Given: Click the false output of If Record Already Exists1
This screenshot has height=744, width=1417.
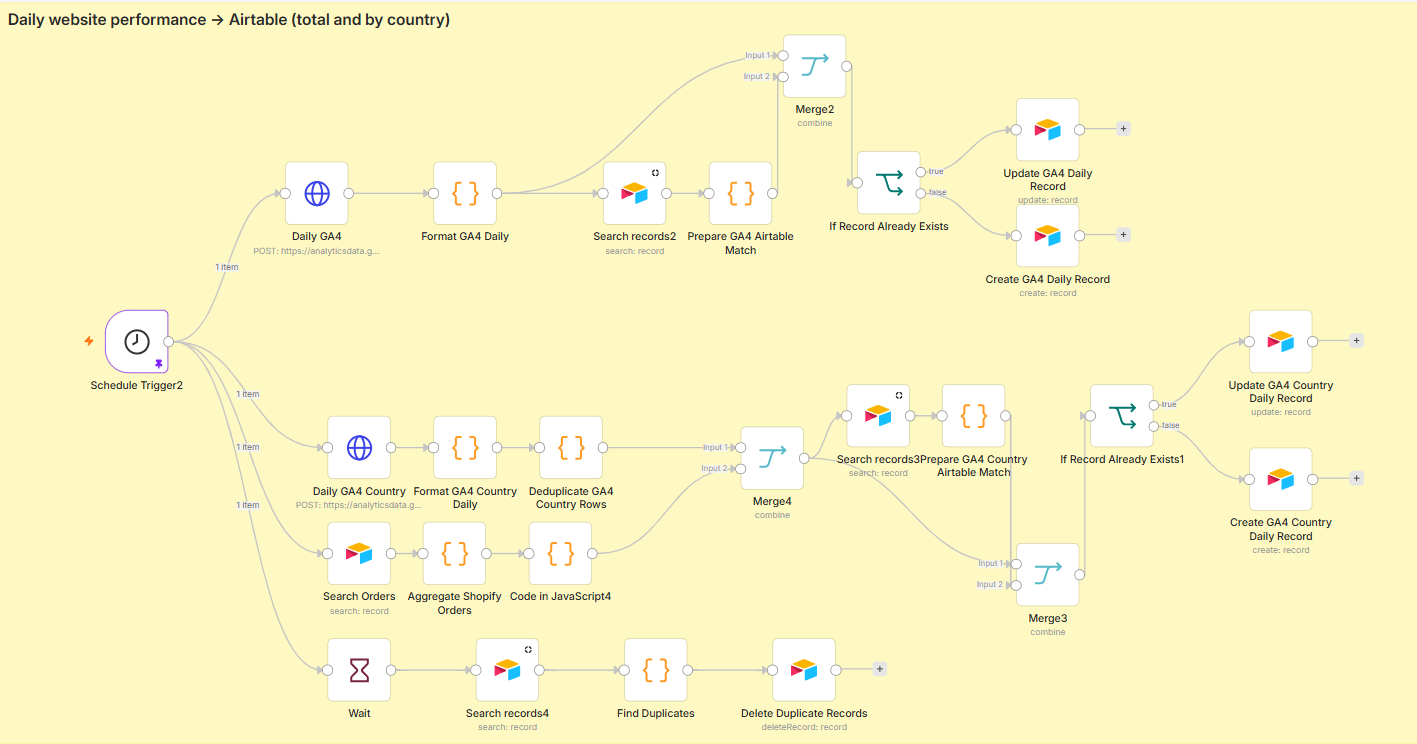Looking at the screenshot, I should pos(1154,426).
